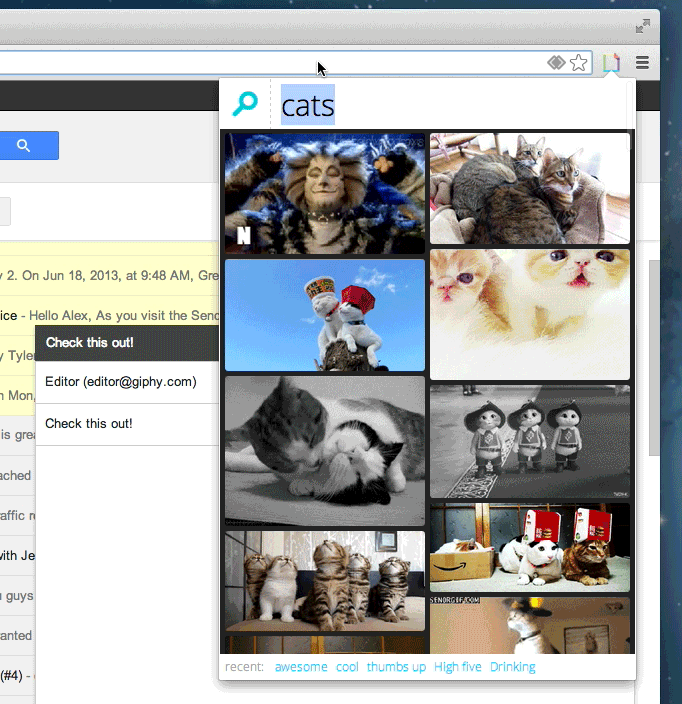682x704 pixels.
Task: Click the blue Gmail search button
Action: (29, 145)
